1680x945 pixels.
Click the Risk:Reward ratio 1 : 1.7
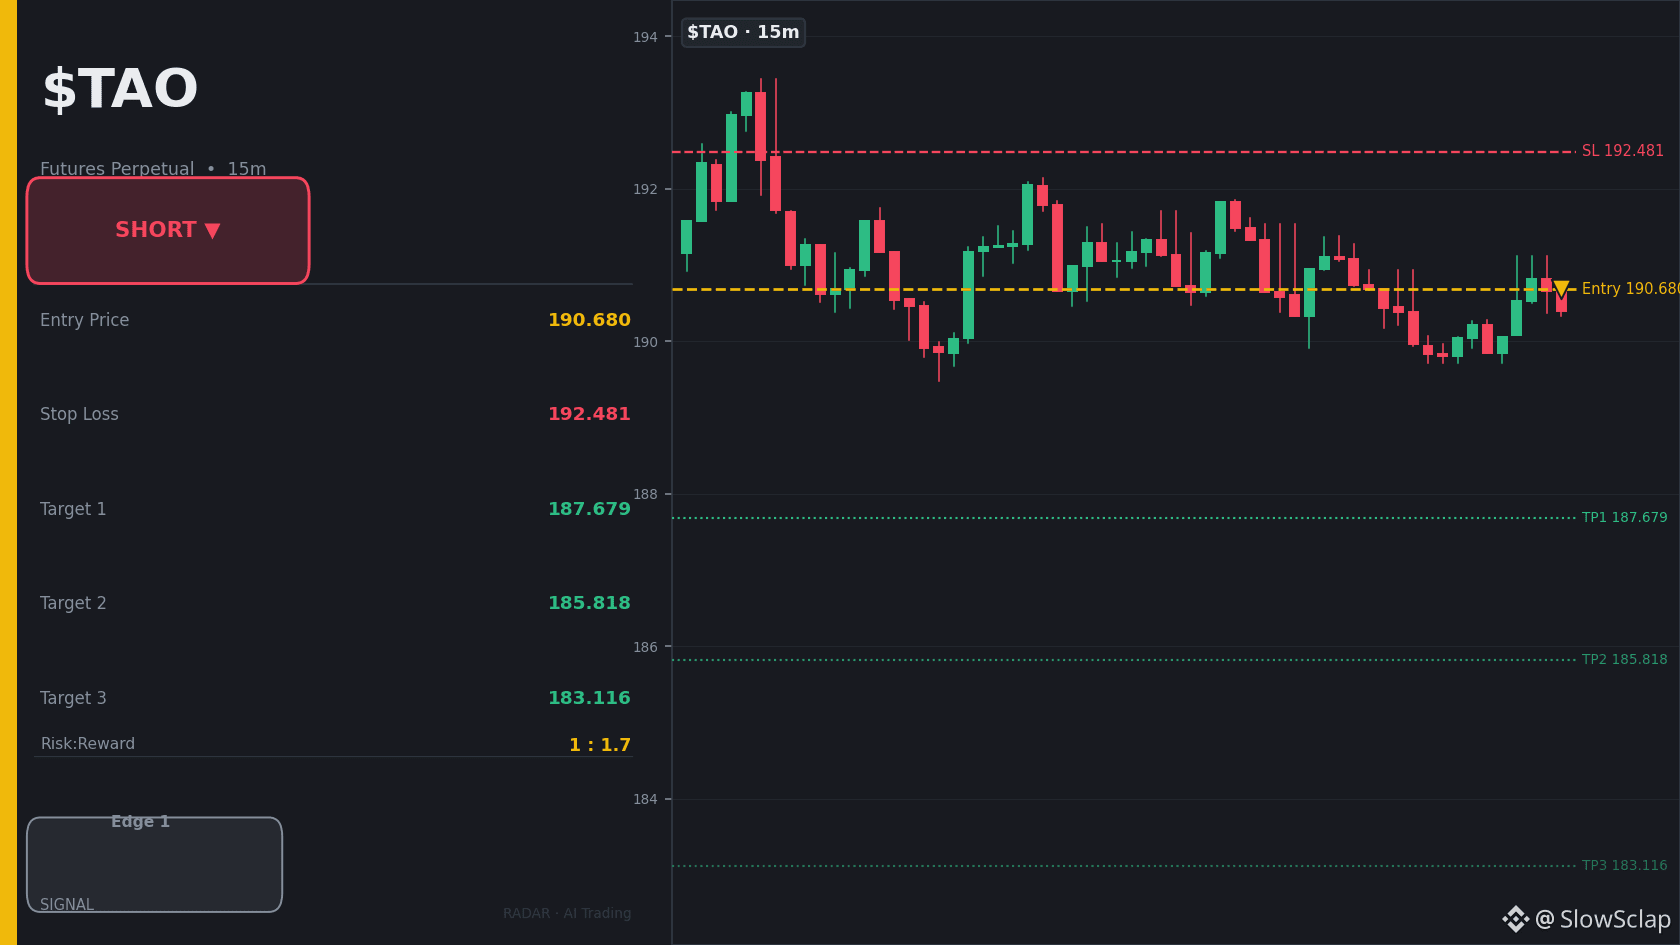[600, 745]
